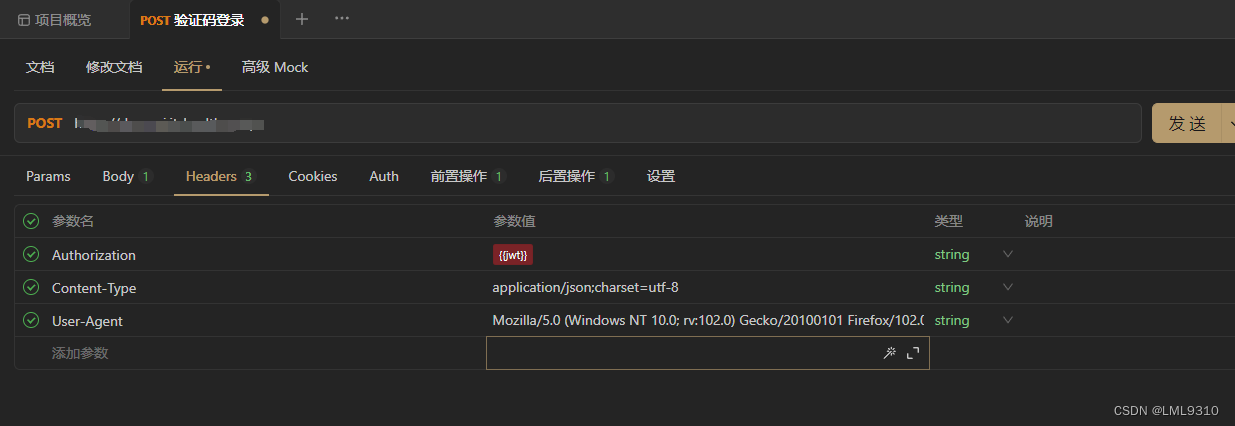Select the Headers tab
Screen dimensions: 1235x426
(x=221, y=176)
